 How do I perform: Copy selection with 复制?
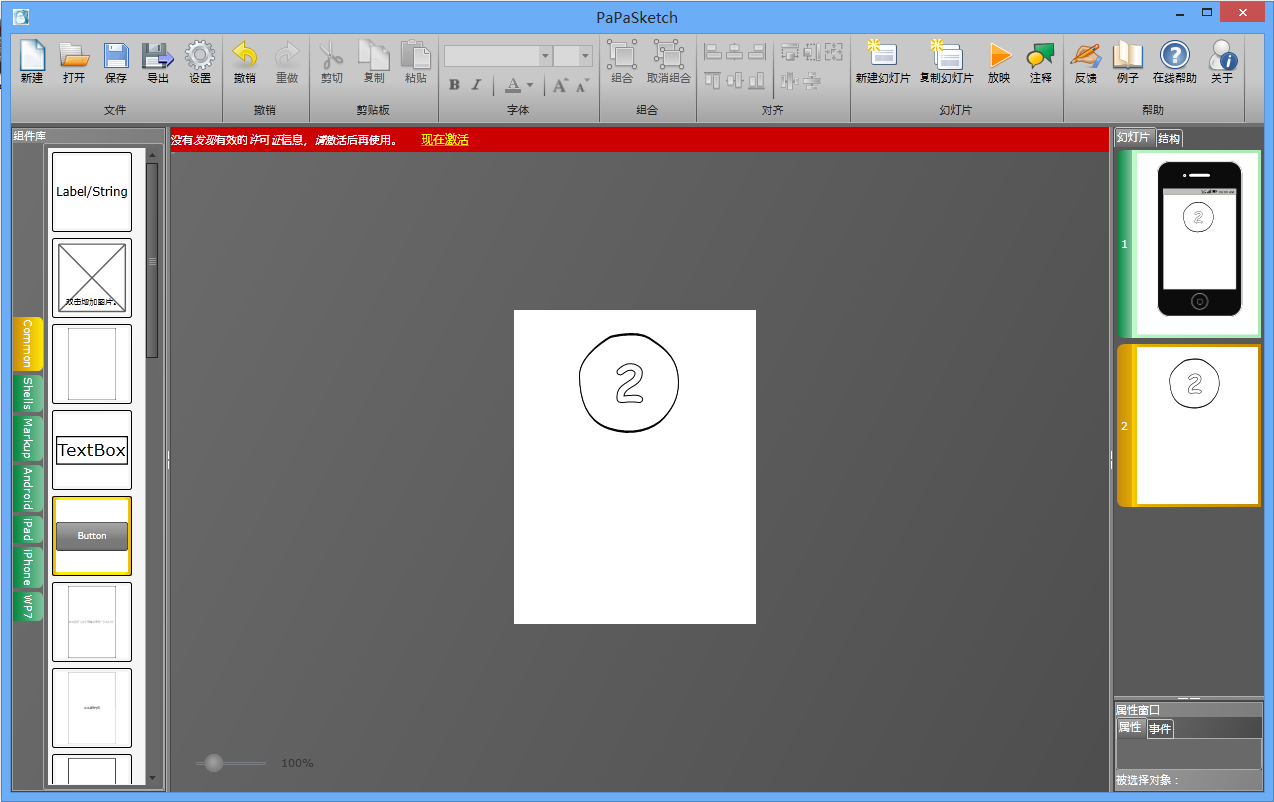[x=374, y=62]
